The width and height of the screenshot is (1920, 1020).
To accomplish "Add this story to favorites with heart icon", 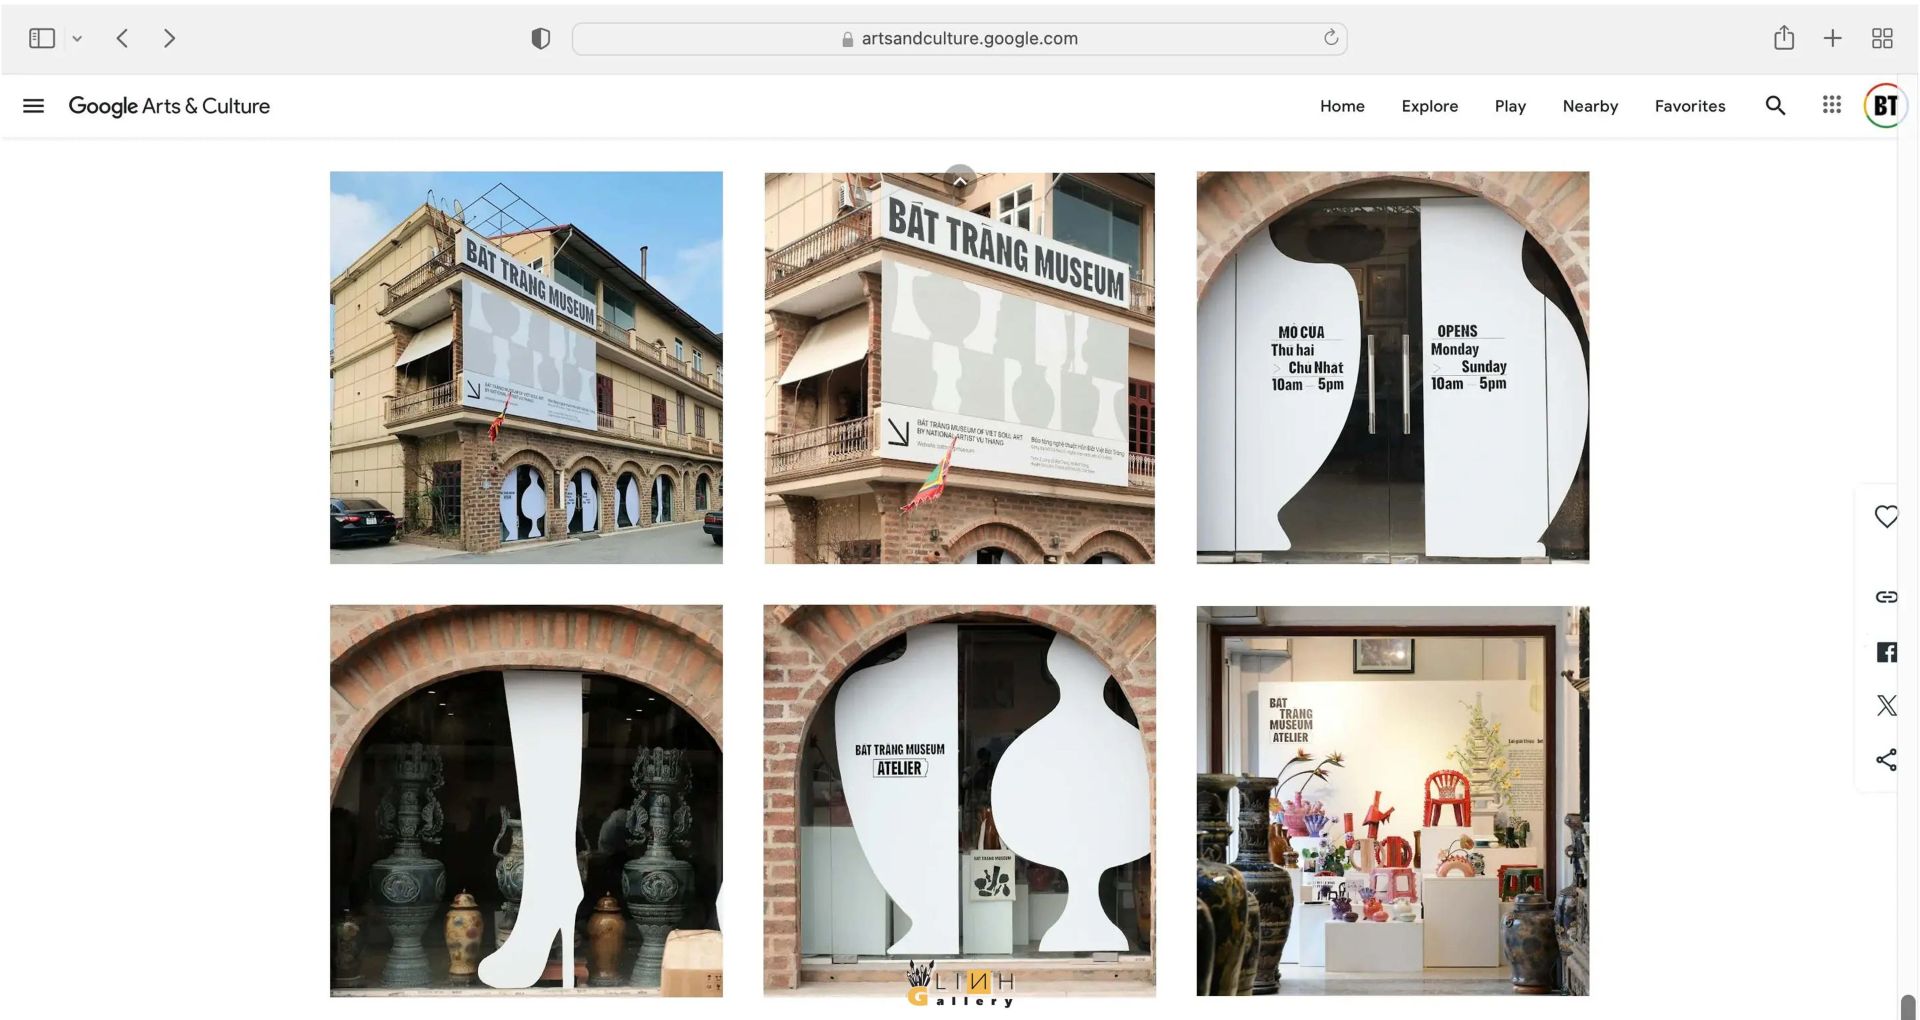I will (1886, 517).
